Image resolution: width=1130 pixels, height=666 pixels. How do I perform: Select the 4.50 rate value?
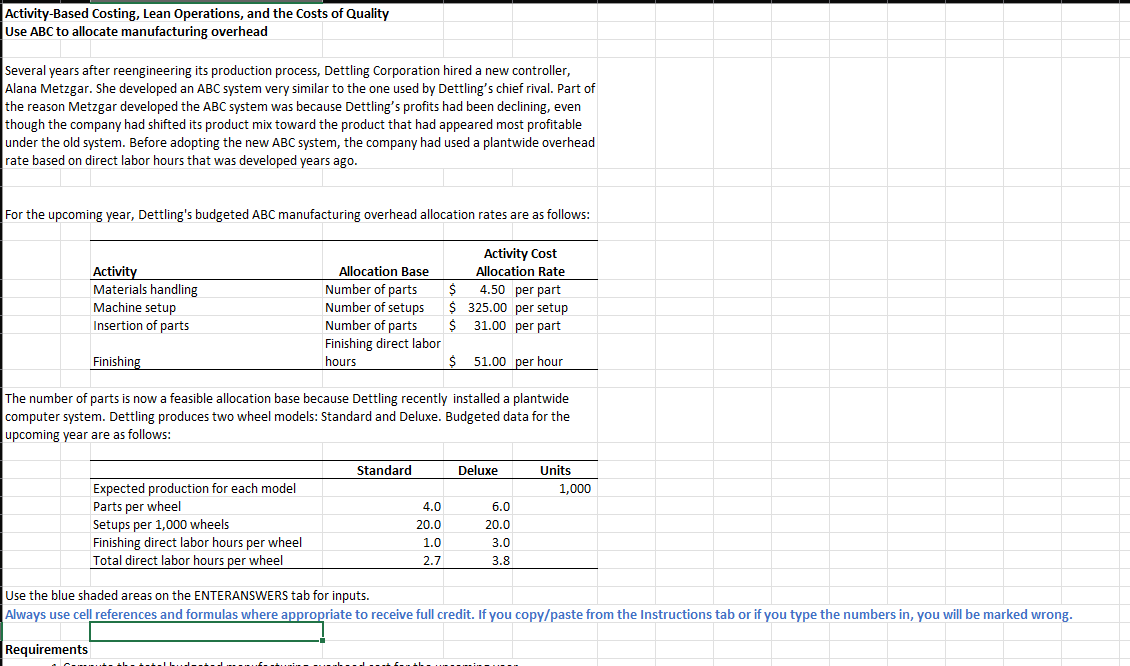[x=492, y=290]
